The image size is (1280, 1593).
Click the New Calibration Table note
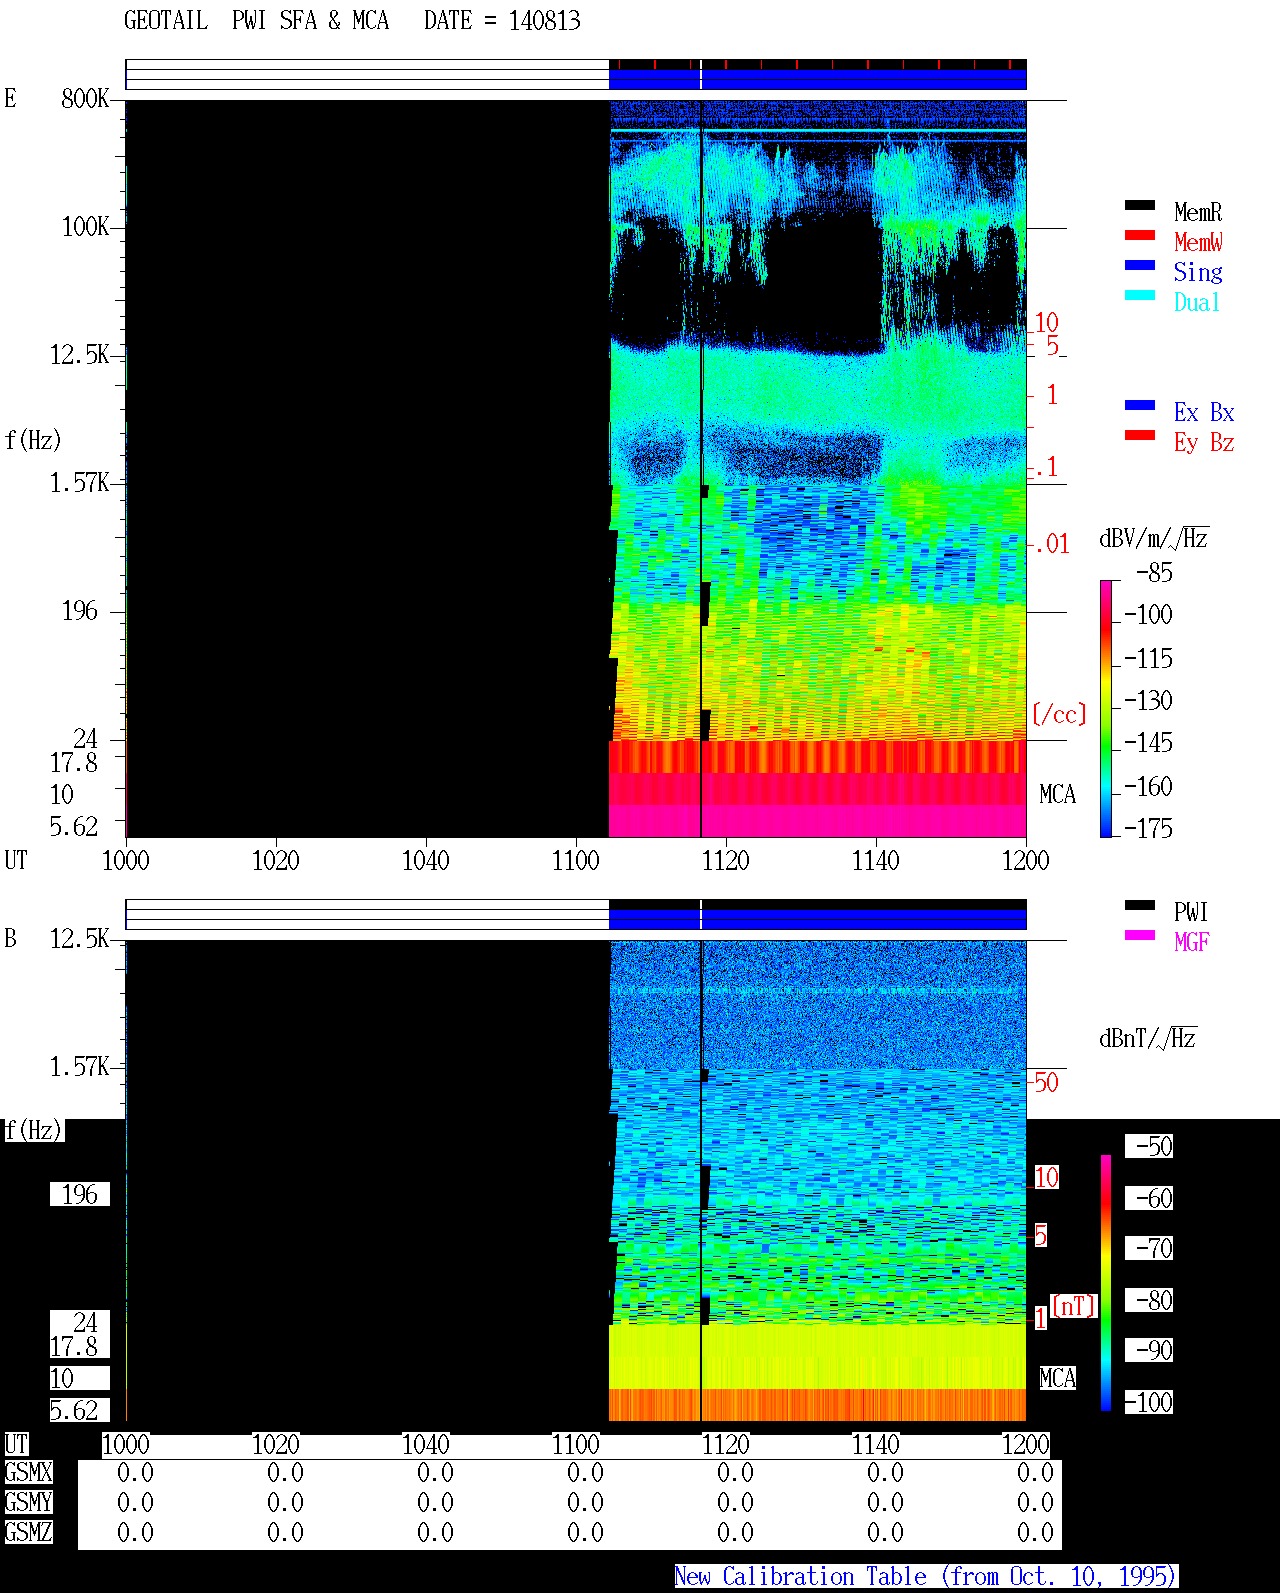pos(926,1576)
